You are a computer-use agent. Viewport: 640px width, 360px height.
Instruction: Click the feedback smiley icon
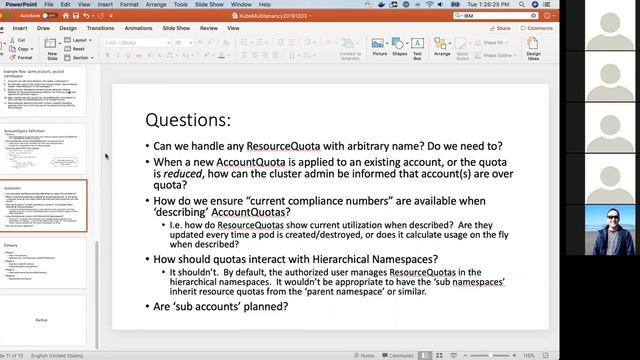[547, 16]
